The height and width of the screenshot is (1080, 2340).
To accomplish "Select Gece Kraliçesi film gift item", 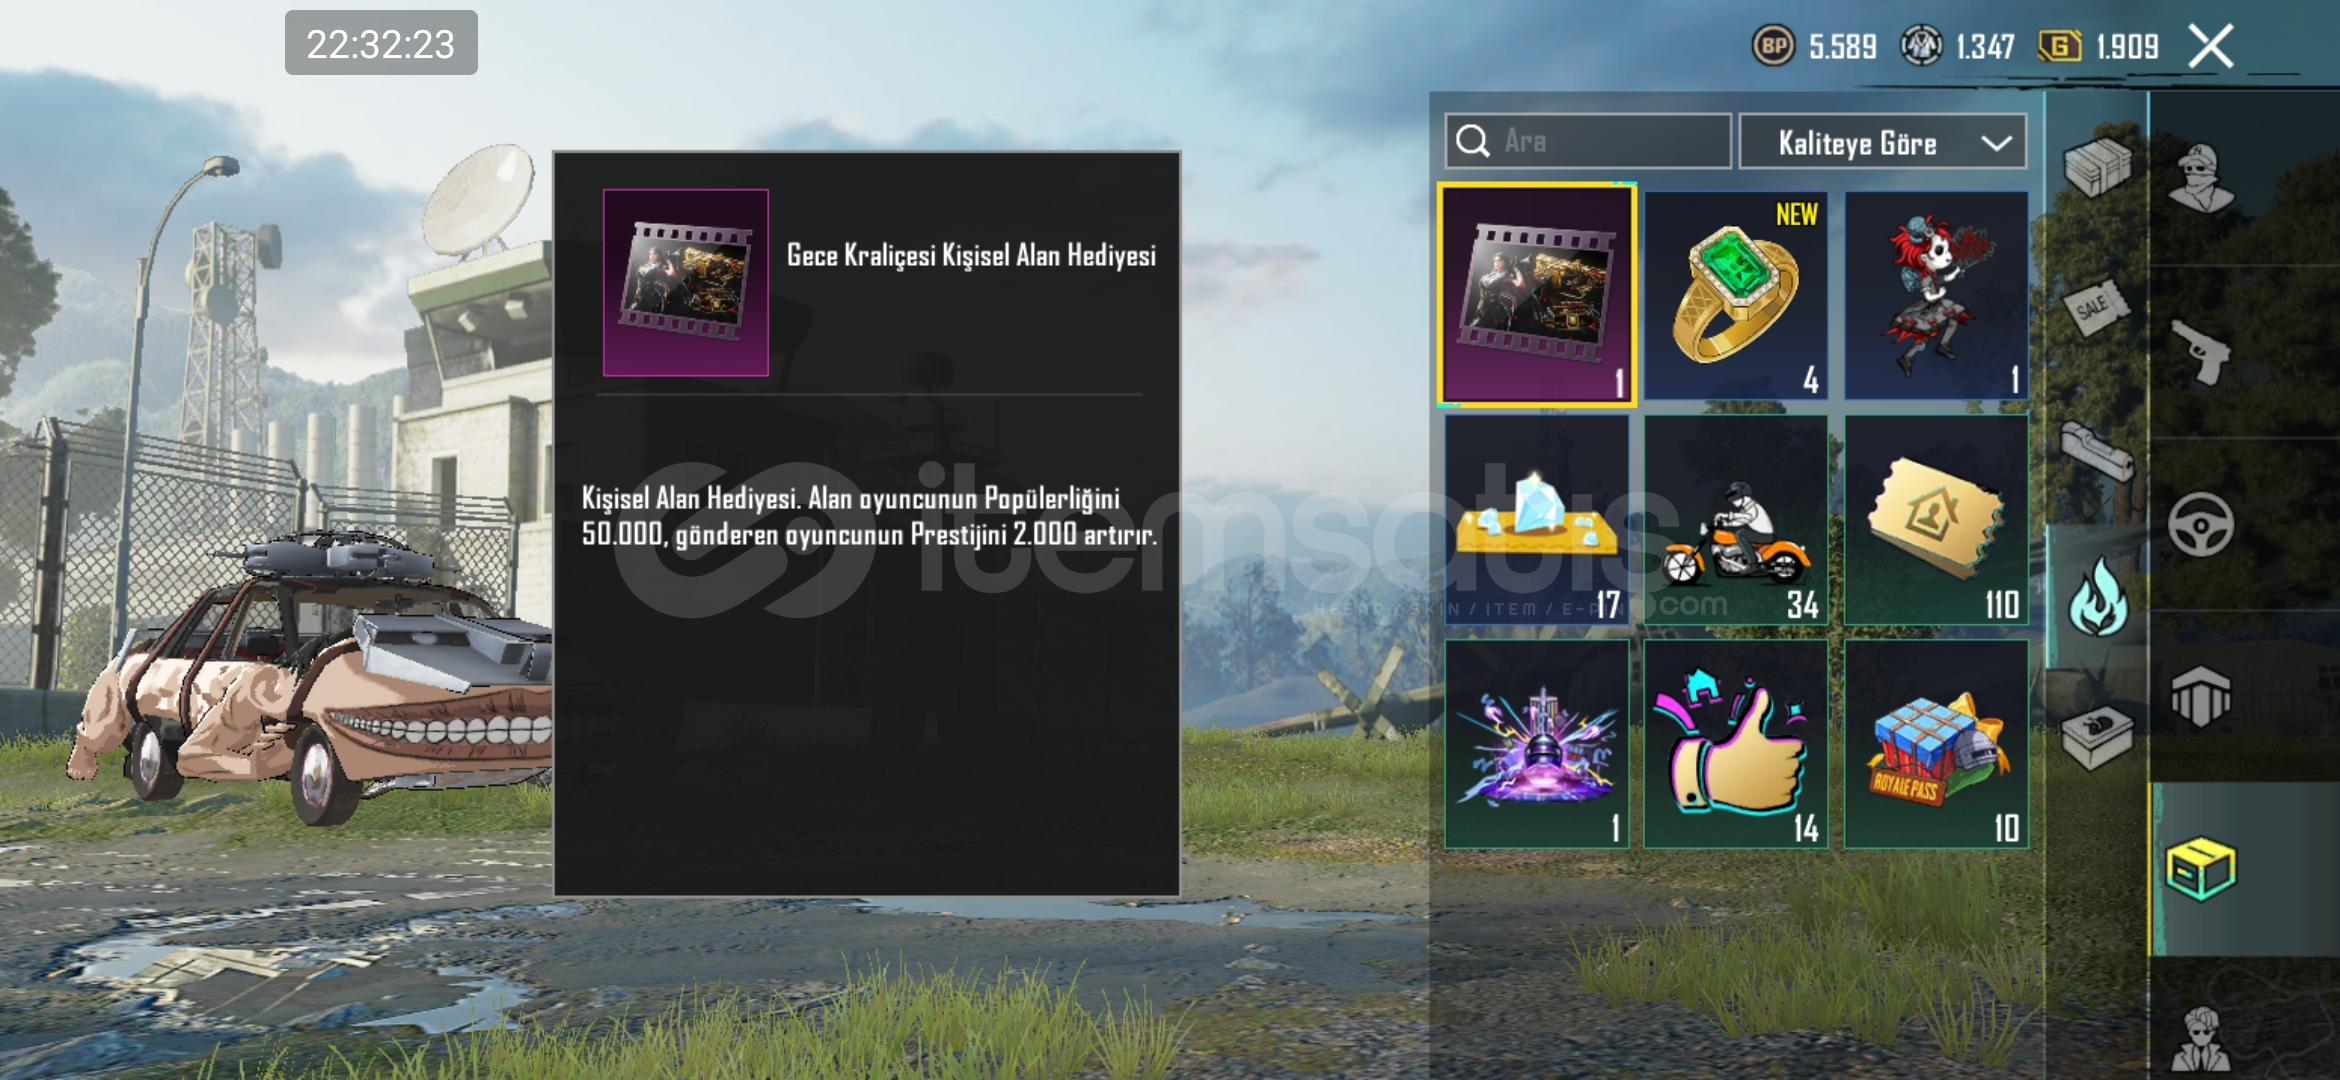I will click(1537, 296).
